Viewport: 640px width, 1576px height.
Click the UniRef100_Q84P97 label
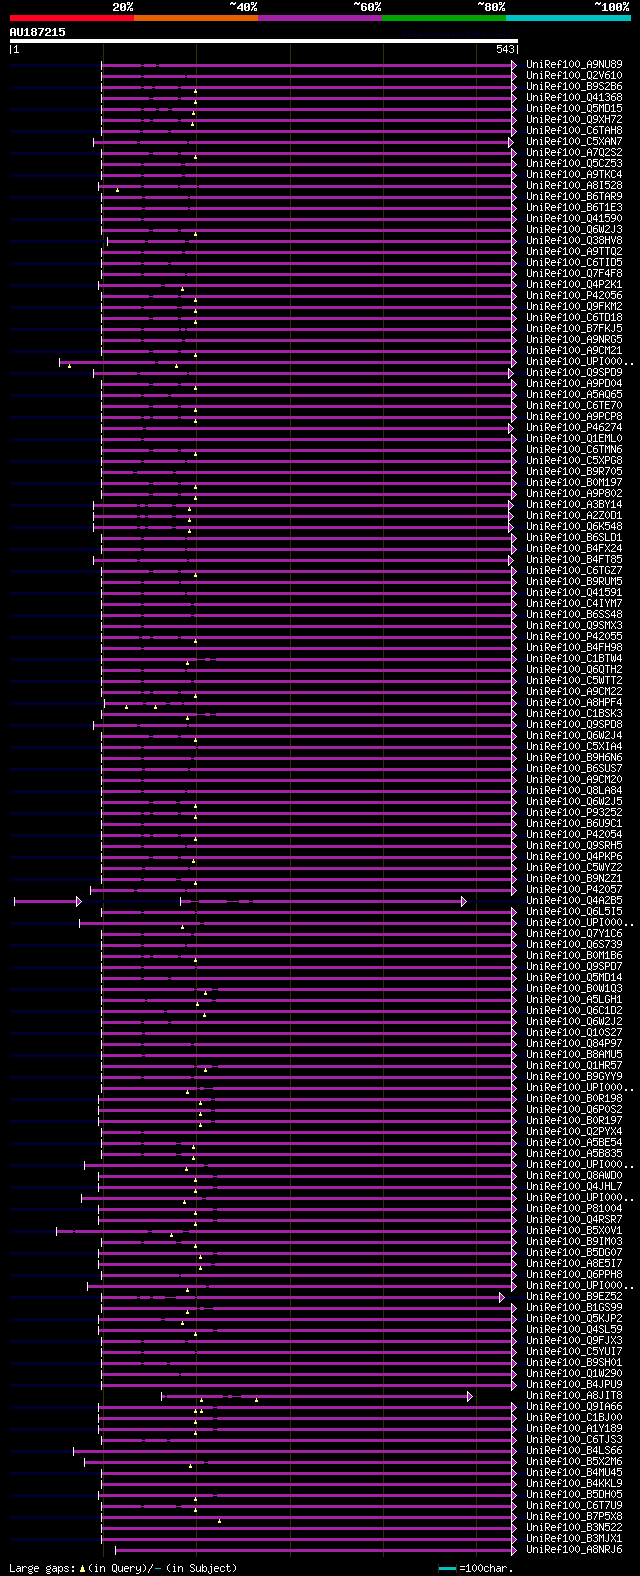click(574, 1044)
